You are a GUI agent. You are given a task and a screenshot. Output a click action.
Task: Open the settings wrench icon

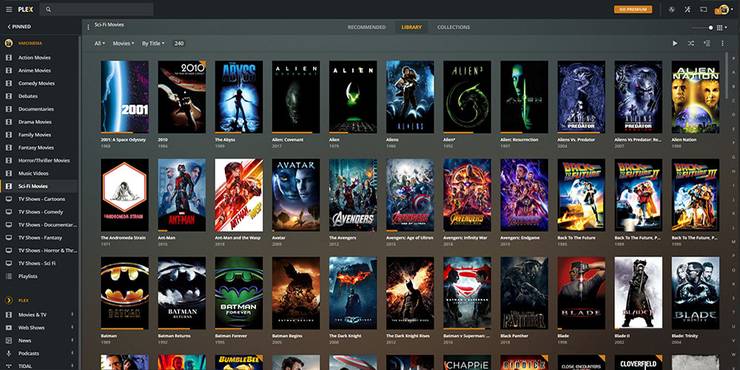click(688, 9)
